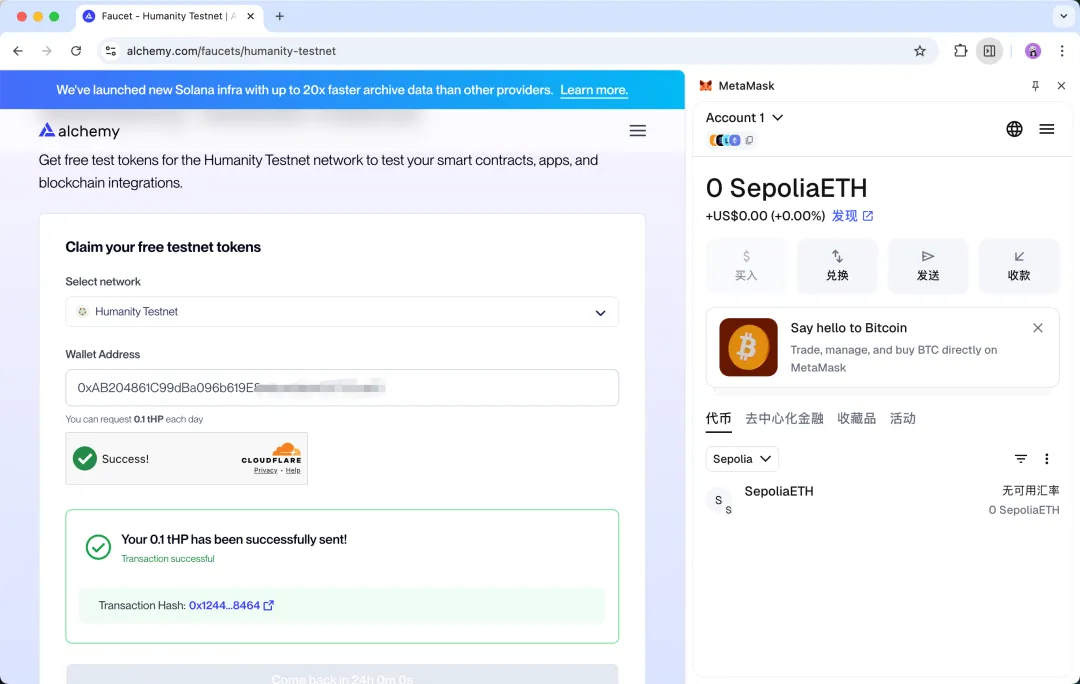Screen dimensions: 1080x684
Task: Switch to the 收藏品 tab
Action: pos(856,419)
